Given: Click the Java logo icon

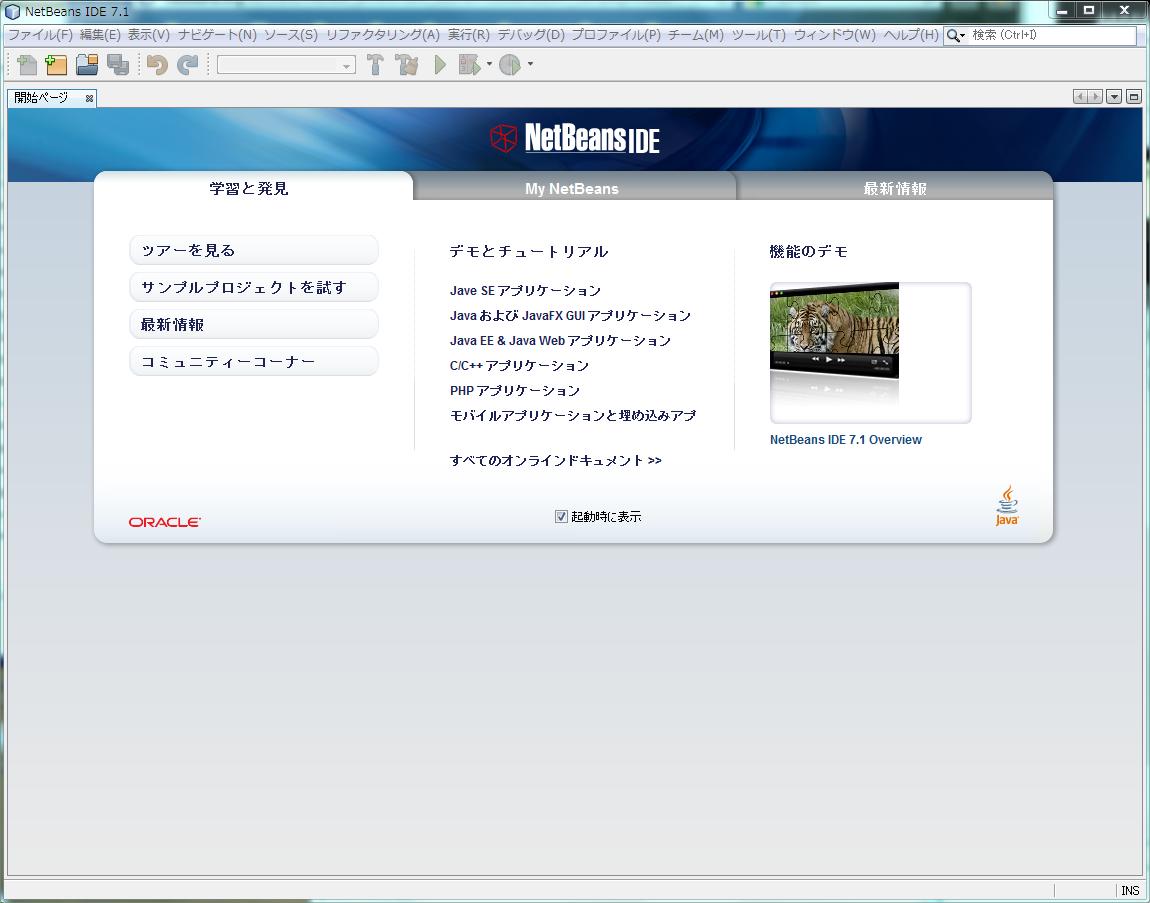Looking at the screenshot, I should 1007,505.
